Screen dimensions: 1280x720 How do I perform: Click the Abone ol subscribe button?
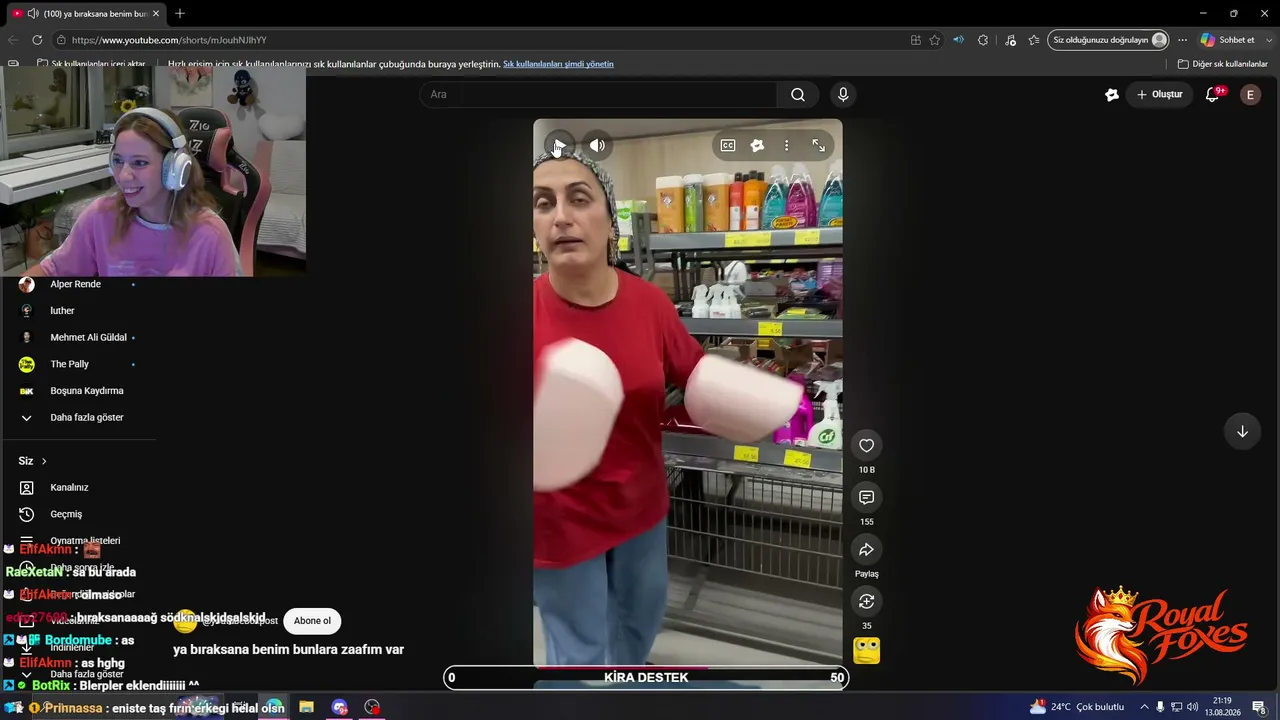[x=312, y=621]
